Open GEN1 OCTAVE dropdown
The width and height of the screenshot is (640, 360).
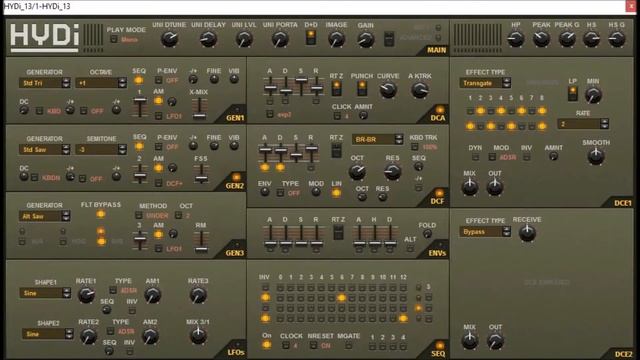pyautogui.click(x=101, y=83)
